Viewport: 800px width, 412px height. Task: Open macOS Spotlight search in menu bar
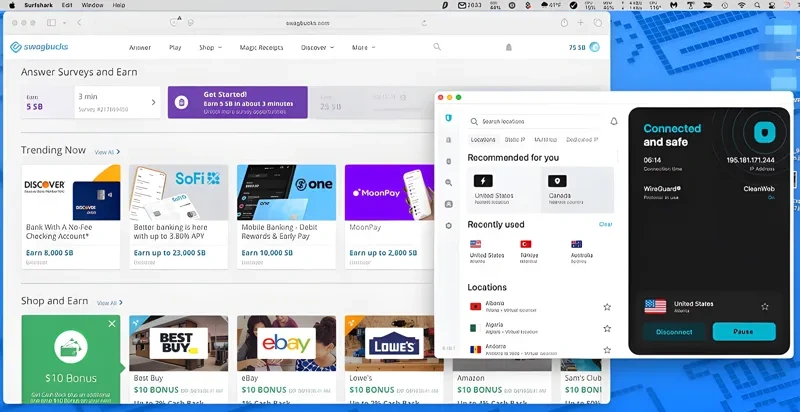coord(758,5)
